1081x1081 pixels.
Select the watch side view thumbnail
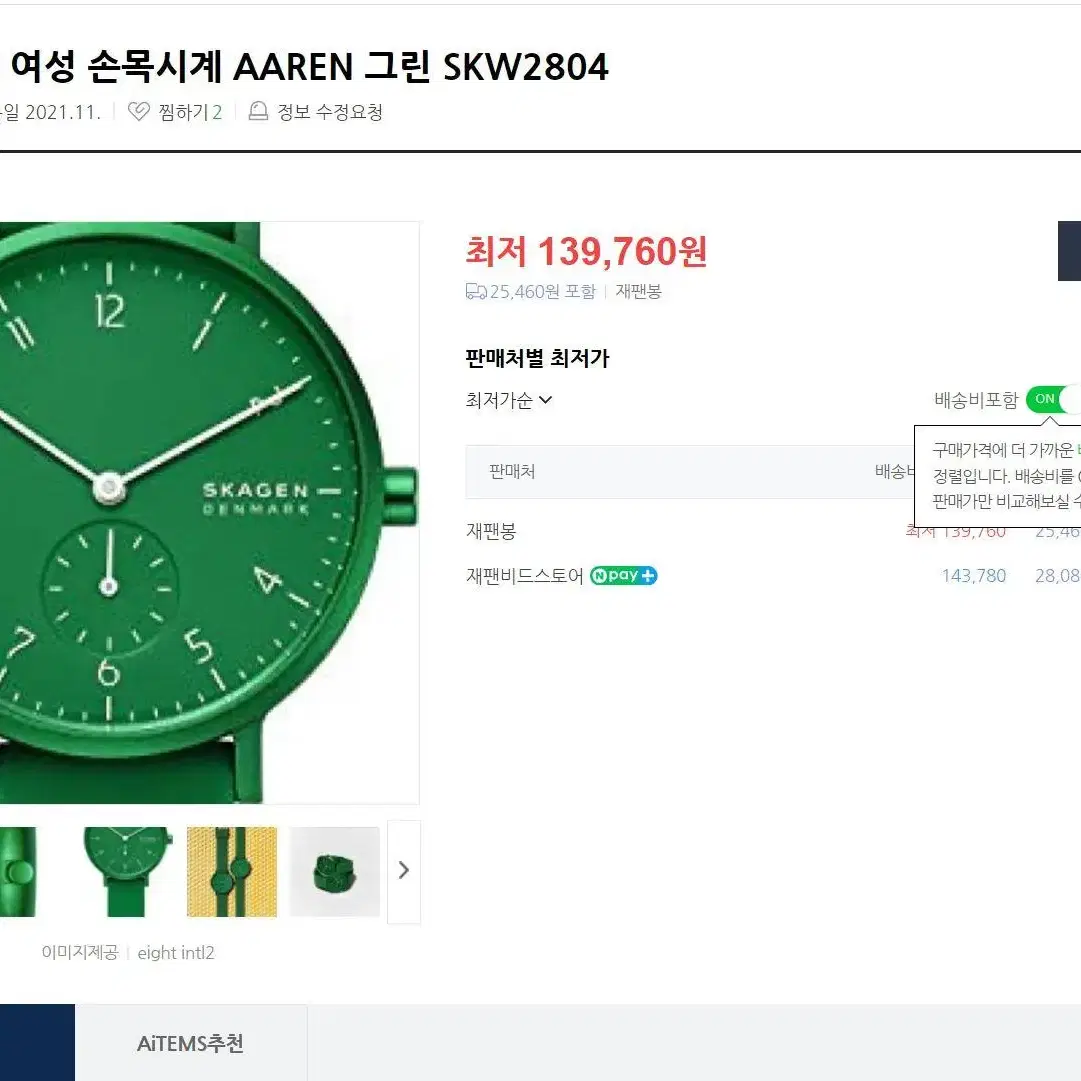(x=18, y=871)
